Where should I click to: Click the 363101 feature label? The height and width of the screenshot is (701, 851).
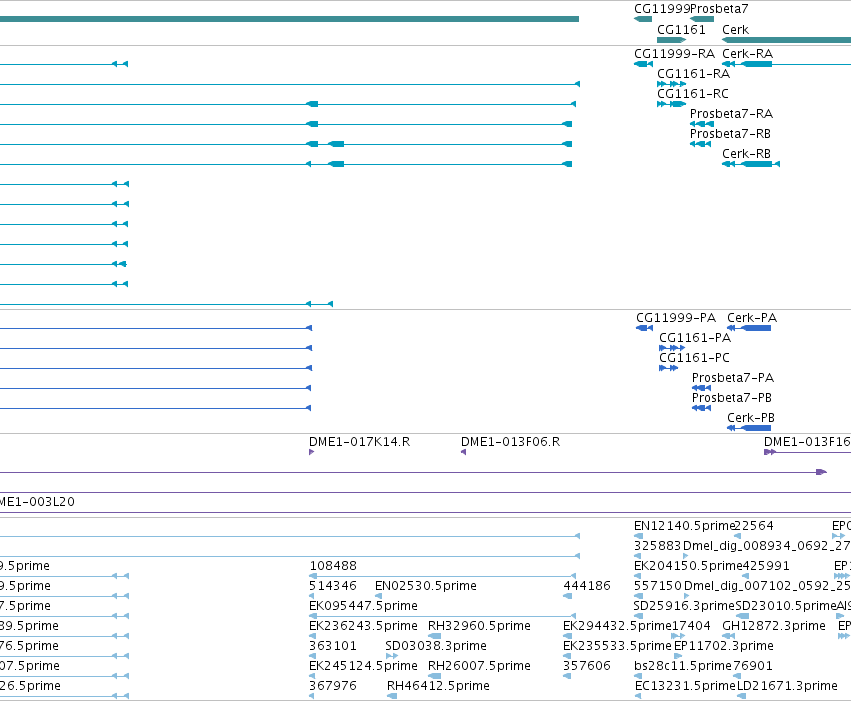(333, 646)
